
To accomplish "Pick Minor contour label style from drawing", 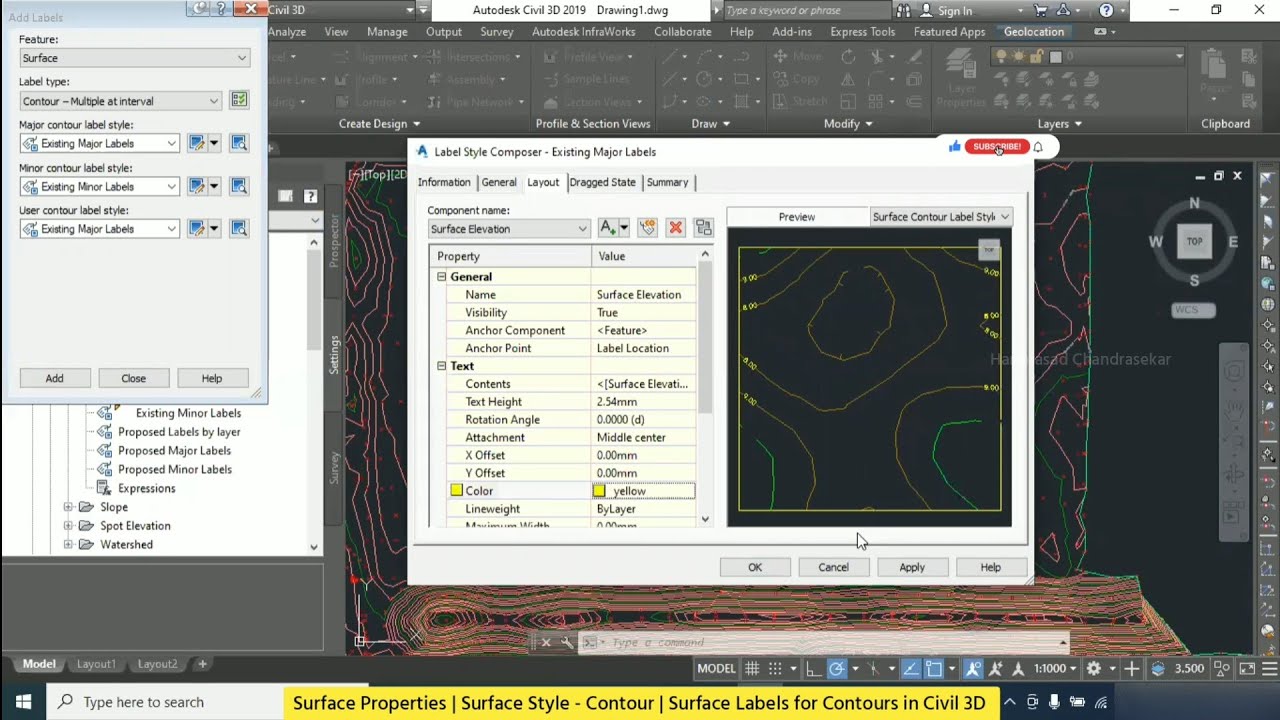I will pos(239,186).
